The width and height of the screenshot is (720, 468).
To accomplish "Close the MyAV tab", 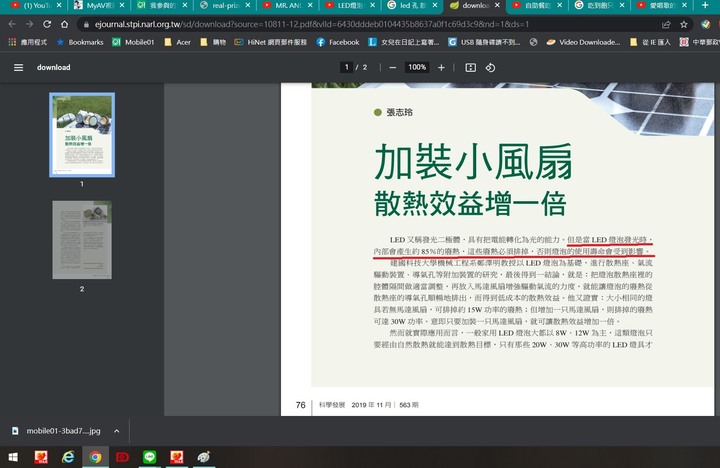I will click(122, 5).
